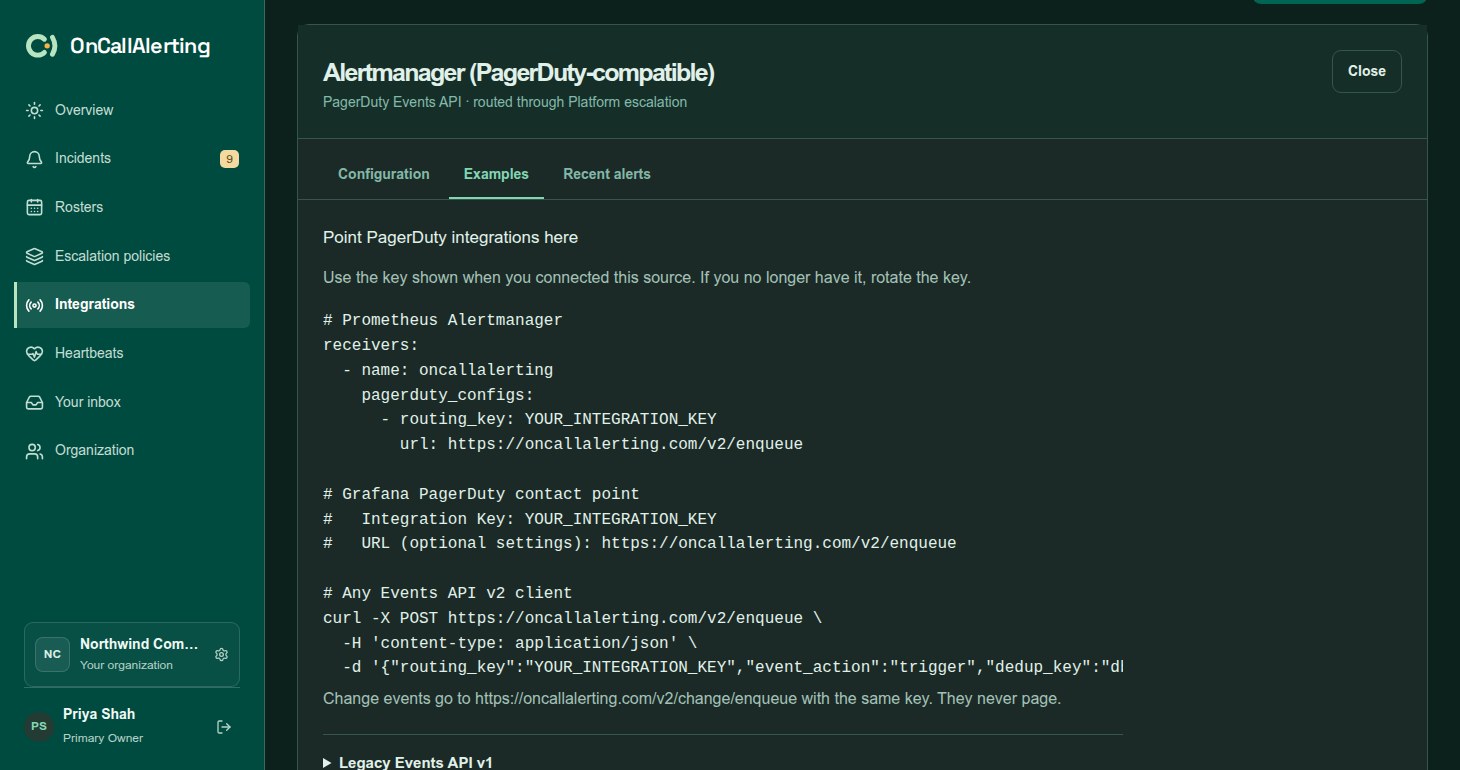Click the 'routing_key: YOUR_INTEGRATION_KEY' line

click(x=549, y=419)
